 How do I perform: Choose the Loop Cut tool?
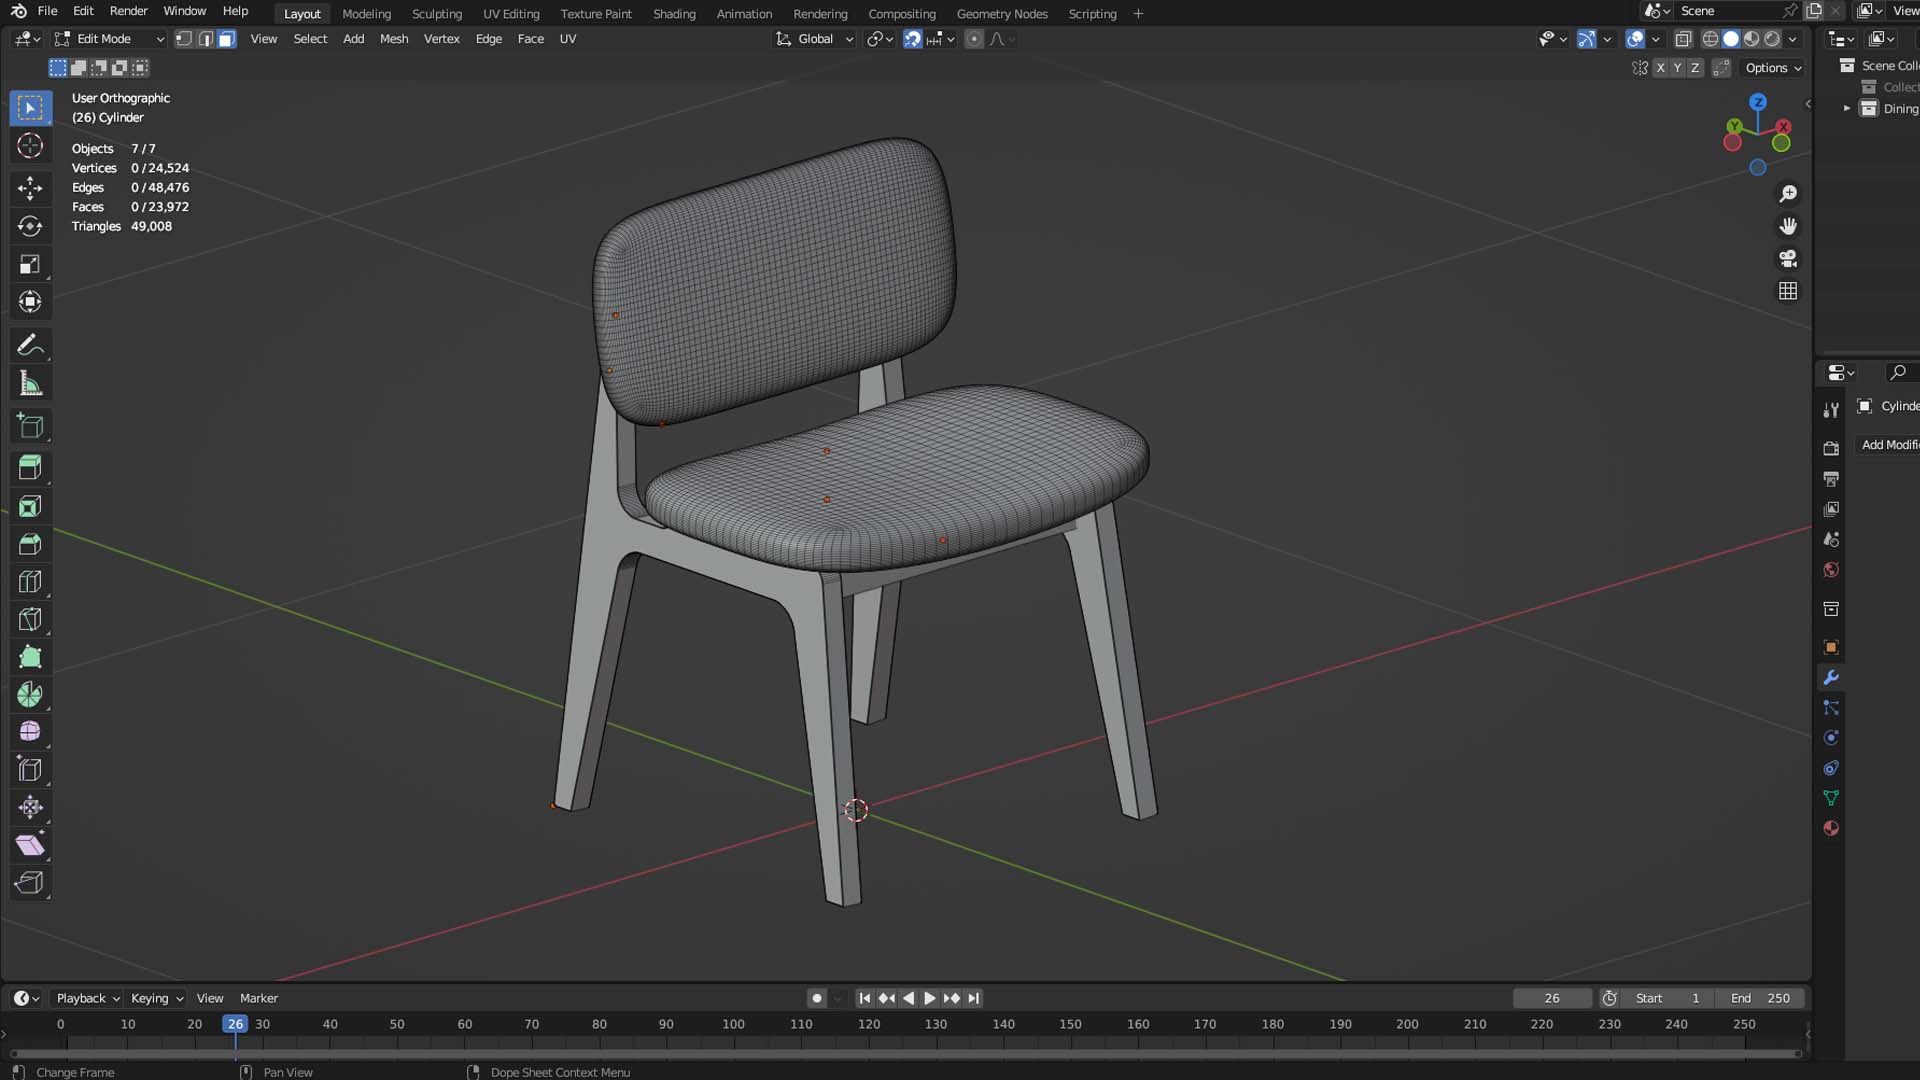(x=30, y=582)
